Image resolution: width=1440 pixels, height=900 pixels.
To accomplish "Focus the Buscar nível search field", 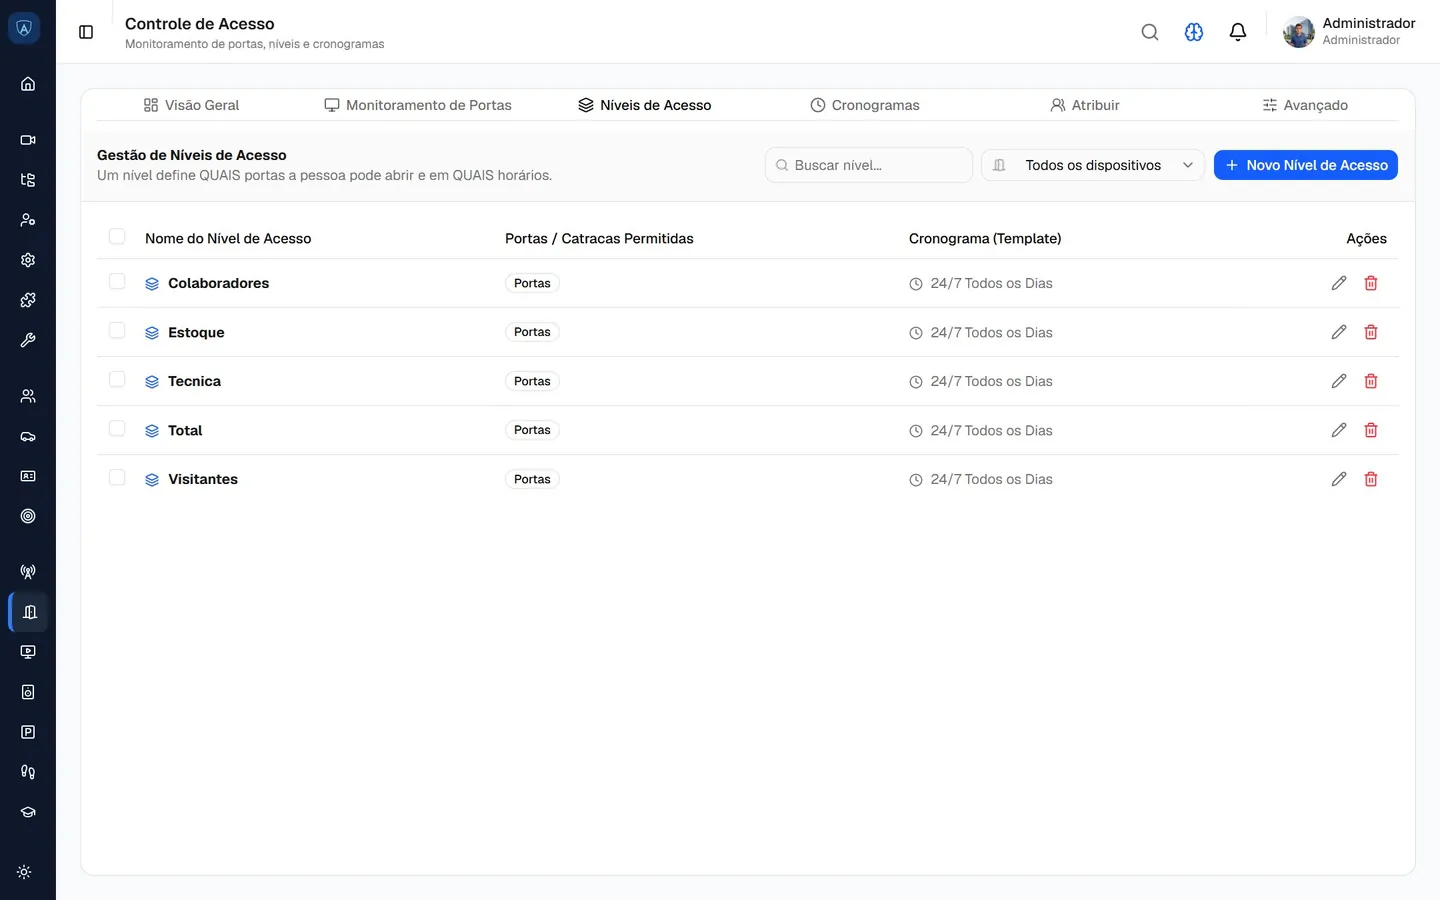I will pyautogui.click(x=869, y=165).
